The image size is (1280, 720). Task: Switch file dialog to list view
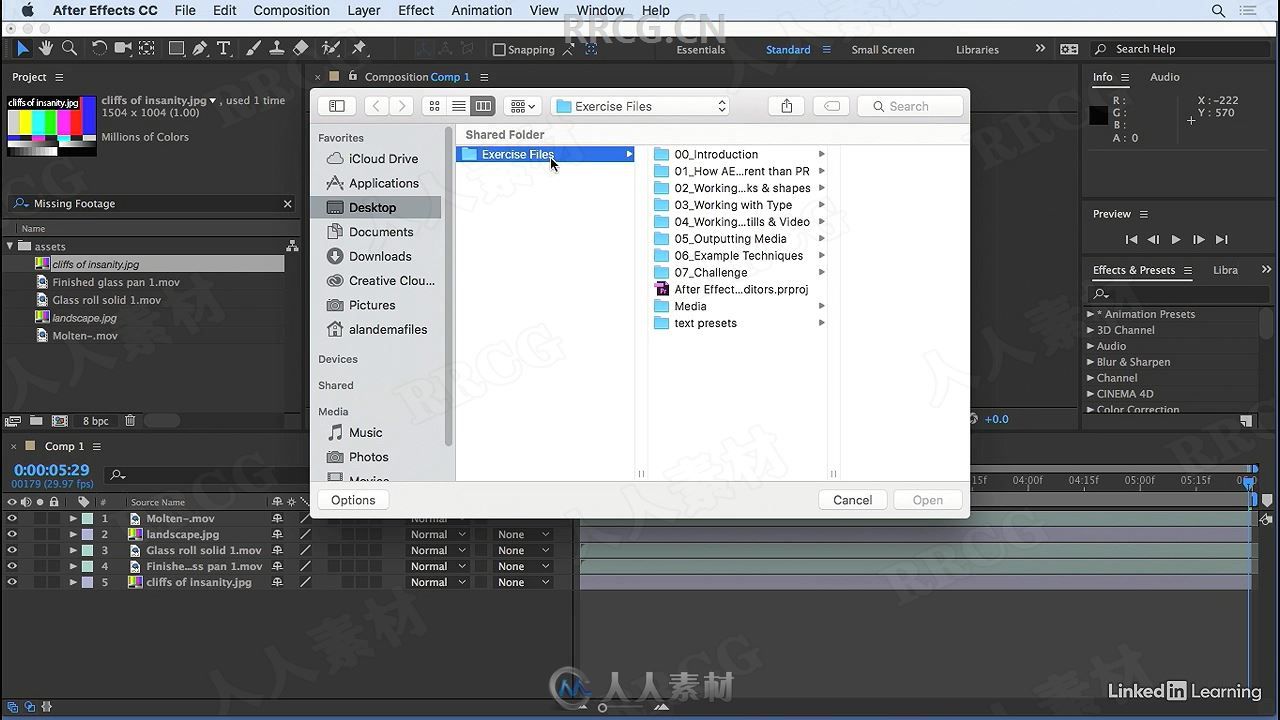[458, 106]
